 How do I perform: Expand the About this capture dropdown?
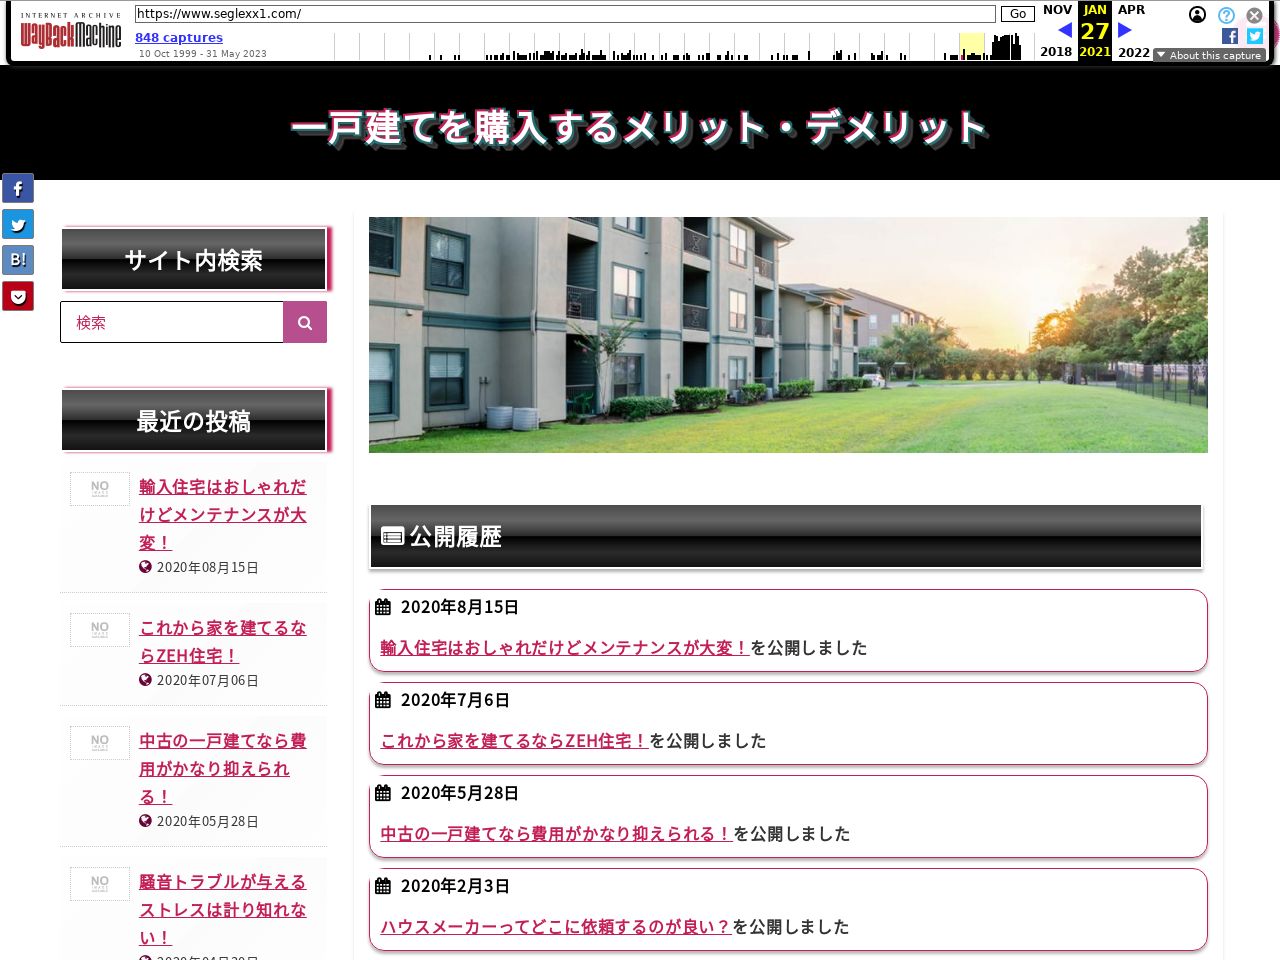pos(1209,55)
